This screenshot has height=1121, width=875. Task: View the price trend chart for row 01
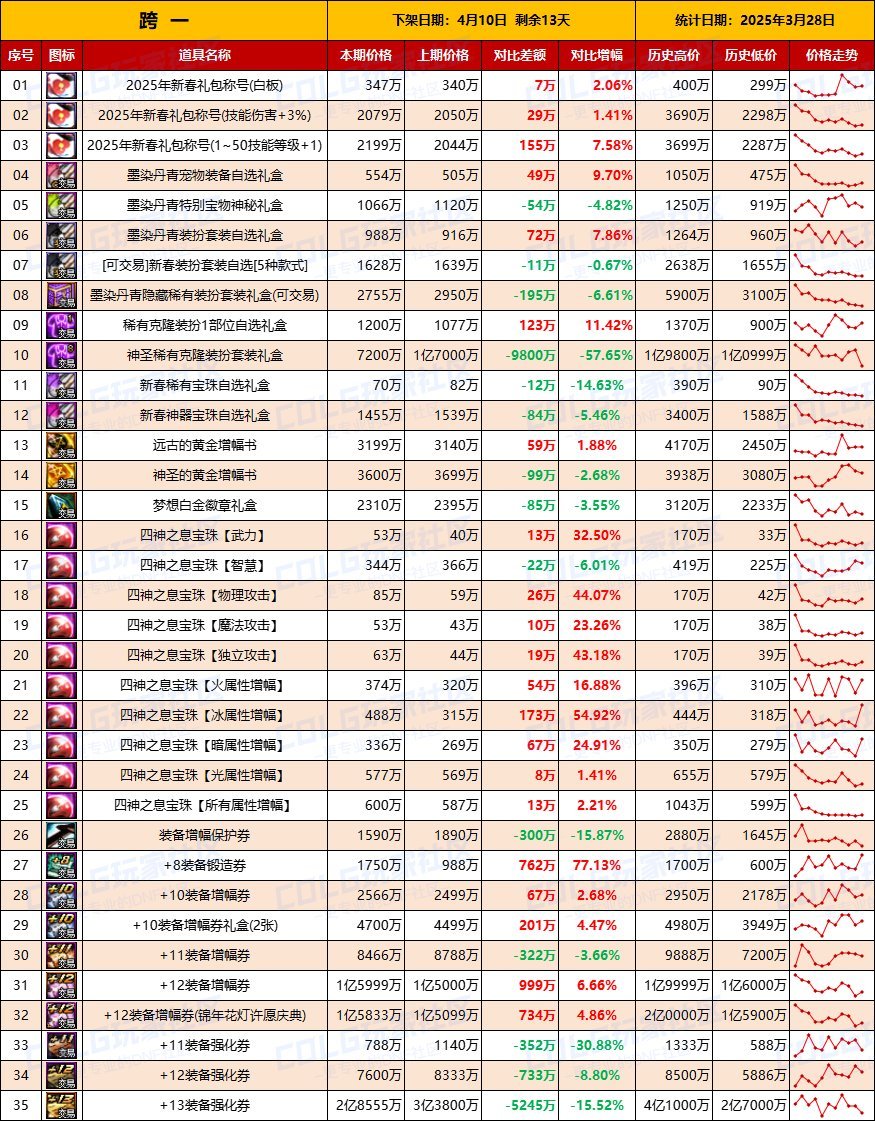pyautogui.click(x=828, y=86)
